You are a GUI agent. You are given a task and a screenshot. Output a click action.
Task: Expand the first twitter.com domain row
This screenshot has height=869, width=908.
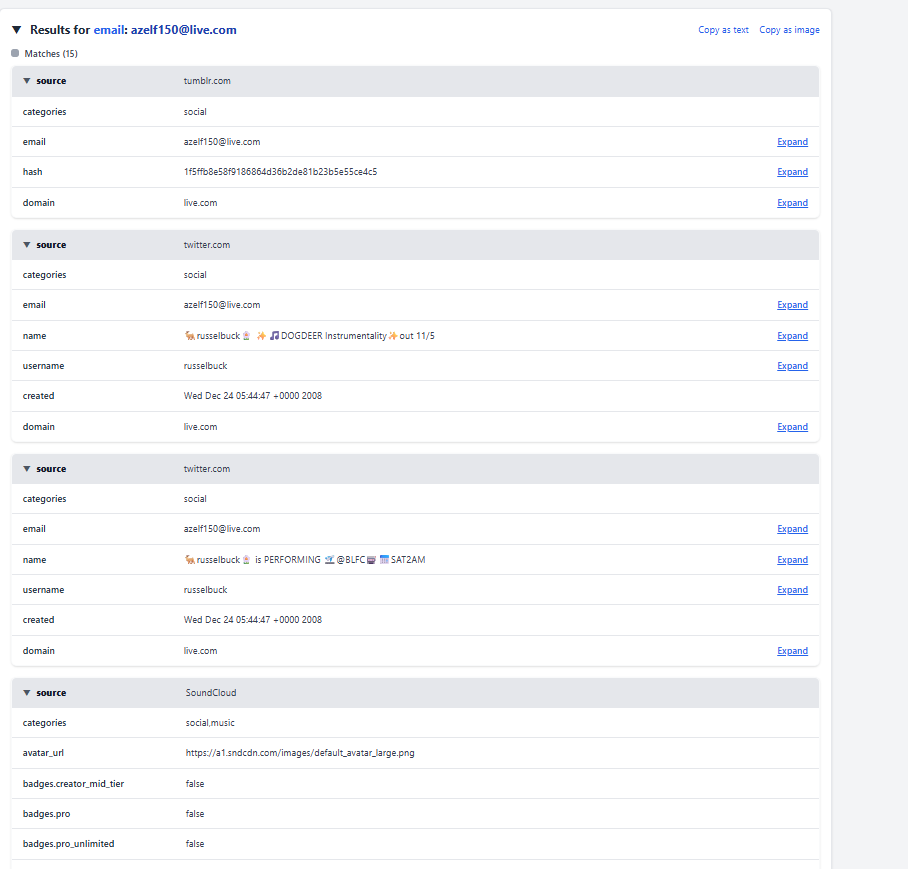click(792, 427)
